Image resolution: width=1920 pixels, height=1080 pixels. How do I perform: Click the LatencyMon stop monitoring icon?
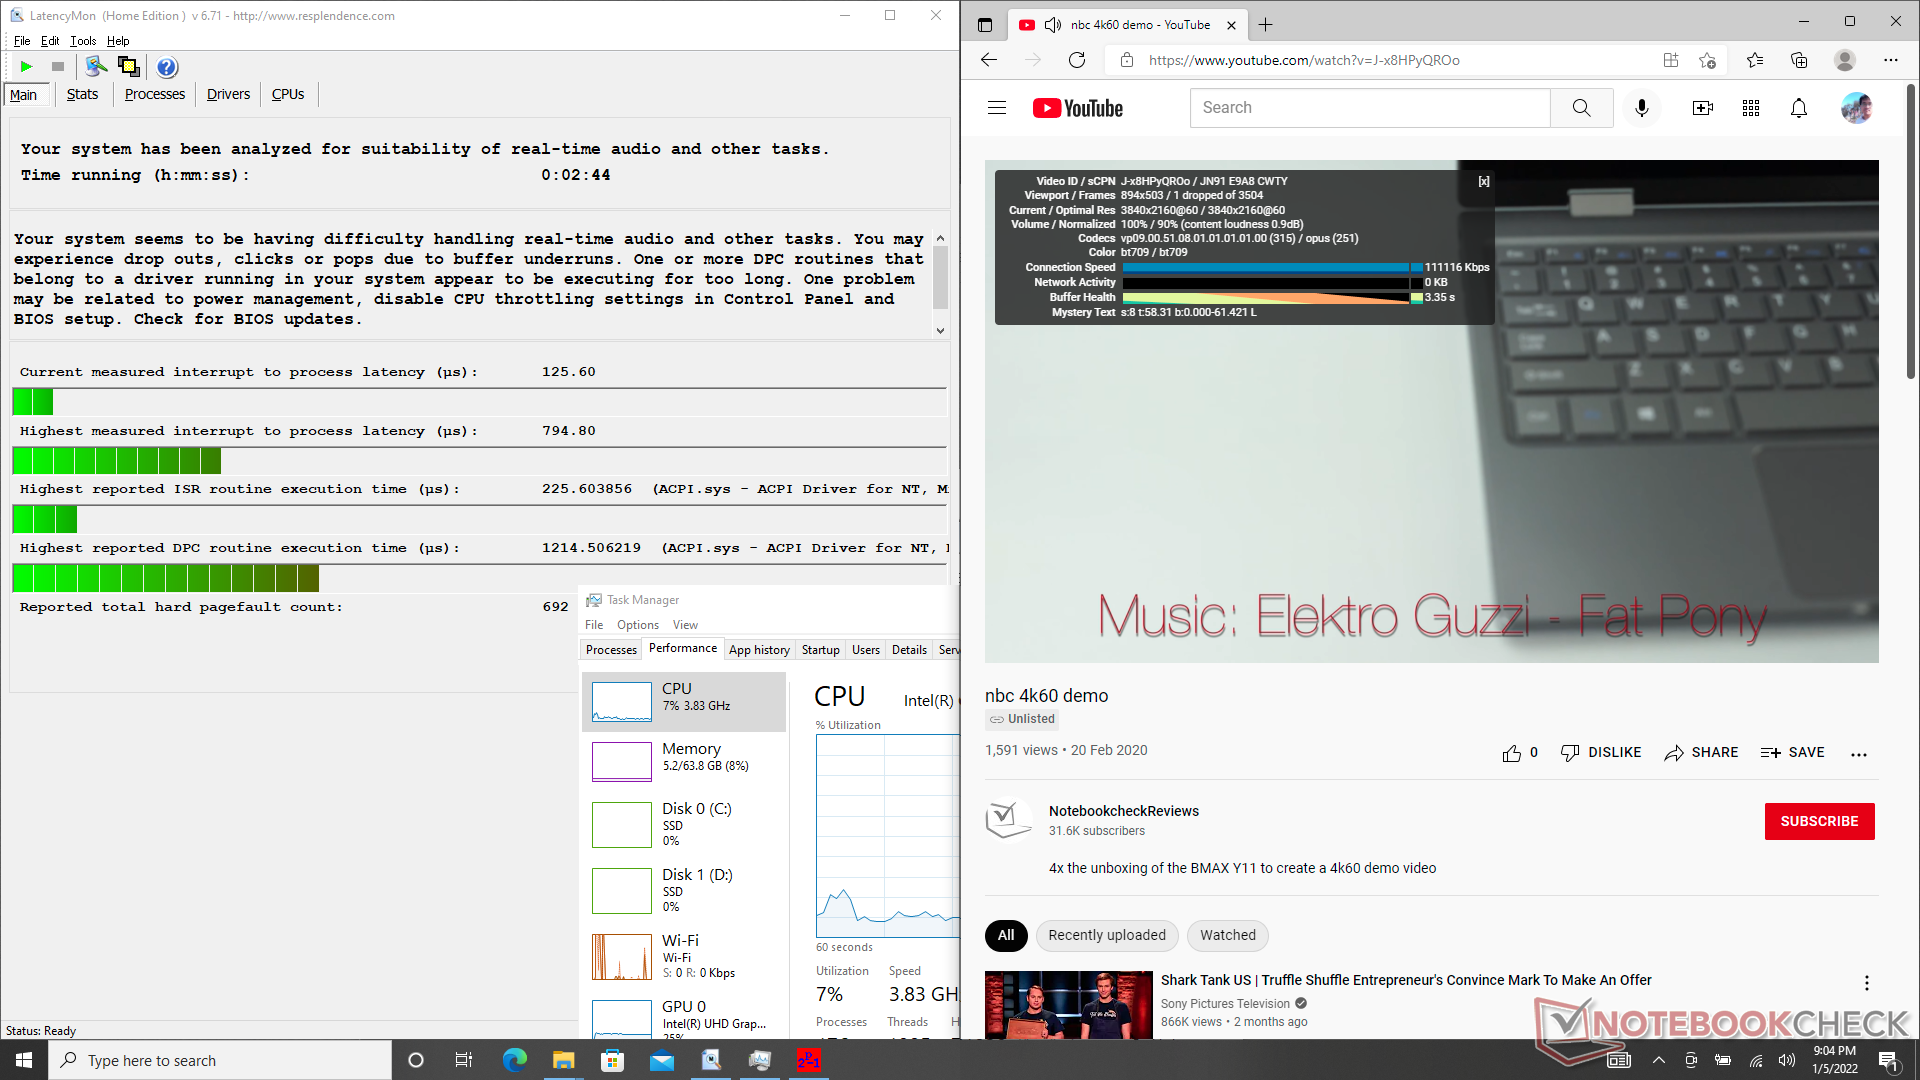coord(58,67)
